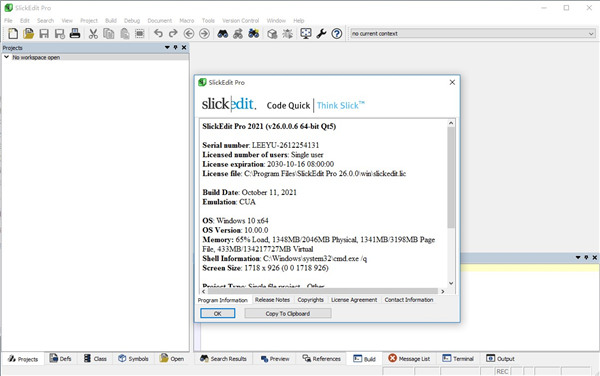
Task: Collapse the No workspace open tree row
Action: tap(7, 57)
